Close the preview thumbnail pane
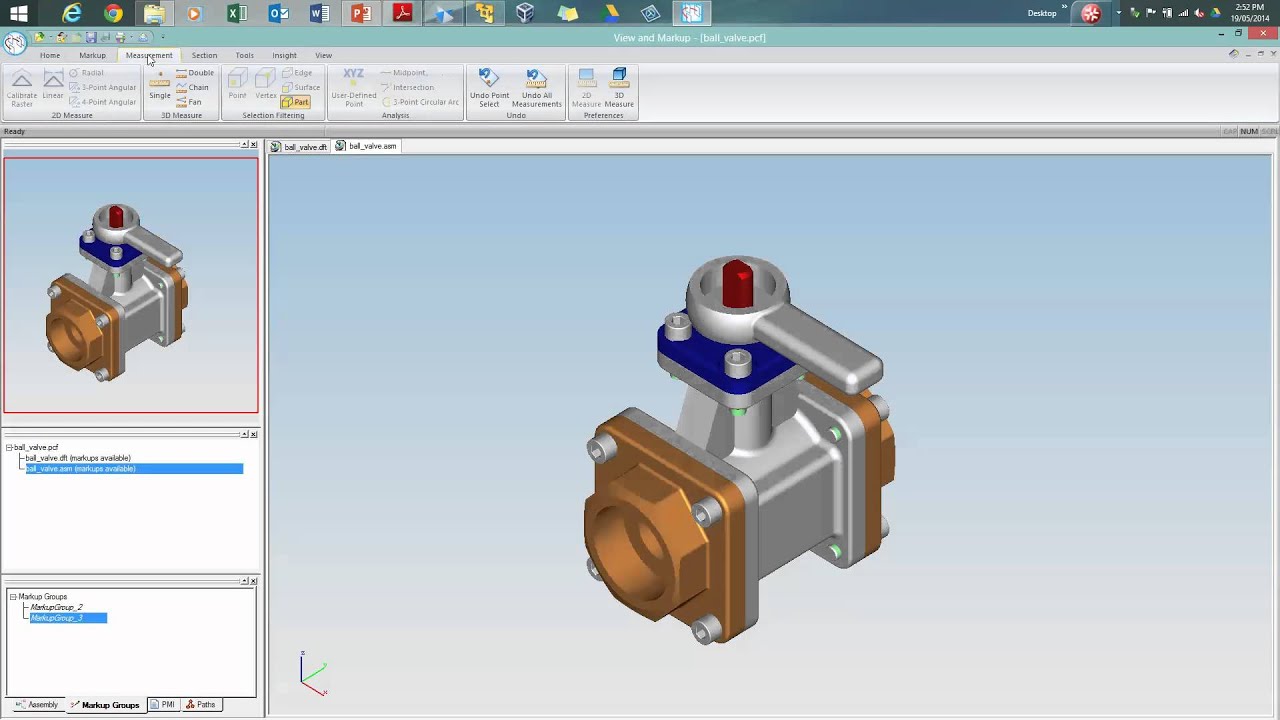 [254, 145]
